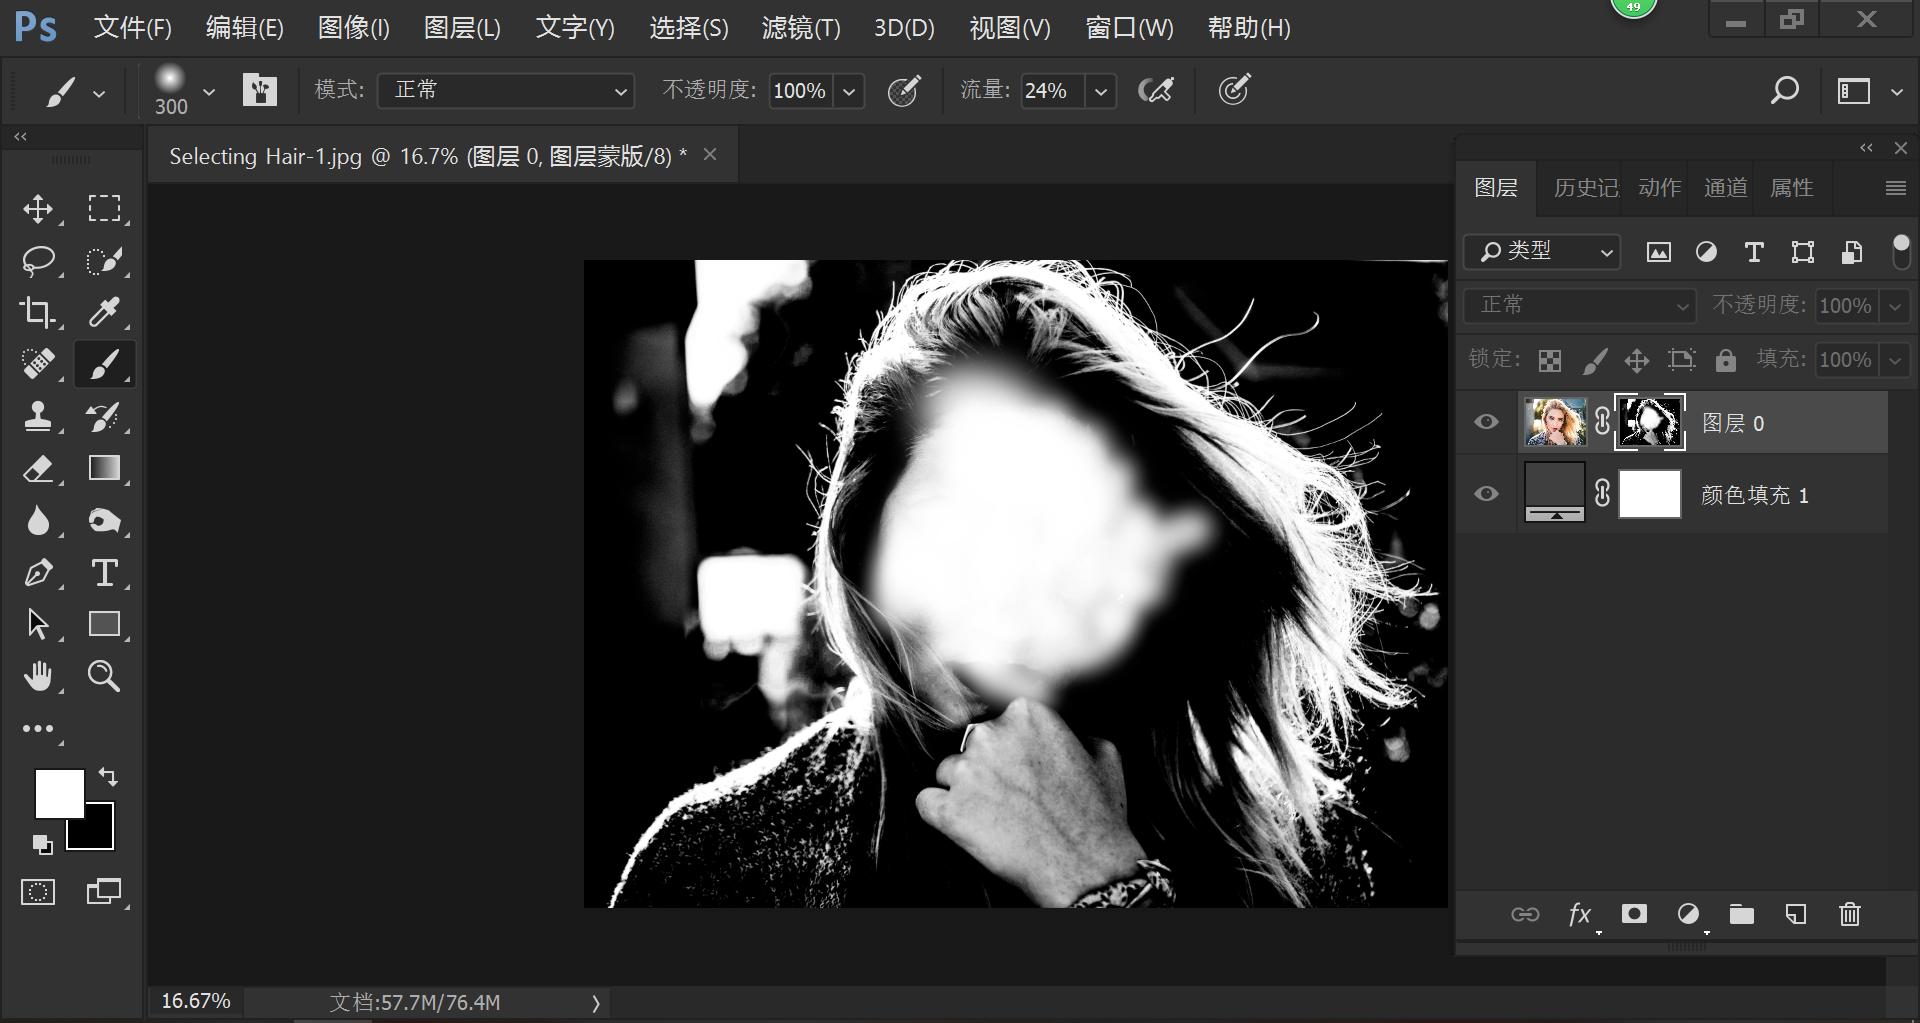Open the brush blending mode dropdown
This screenshot has height=1023, width=1920.
(505, 90)
